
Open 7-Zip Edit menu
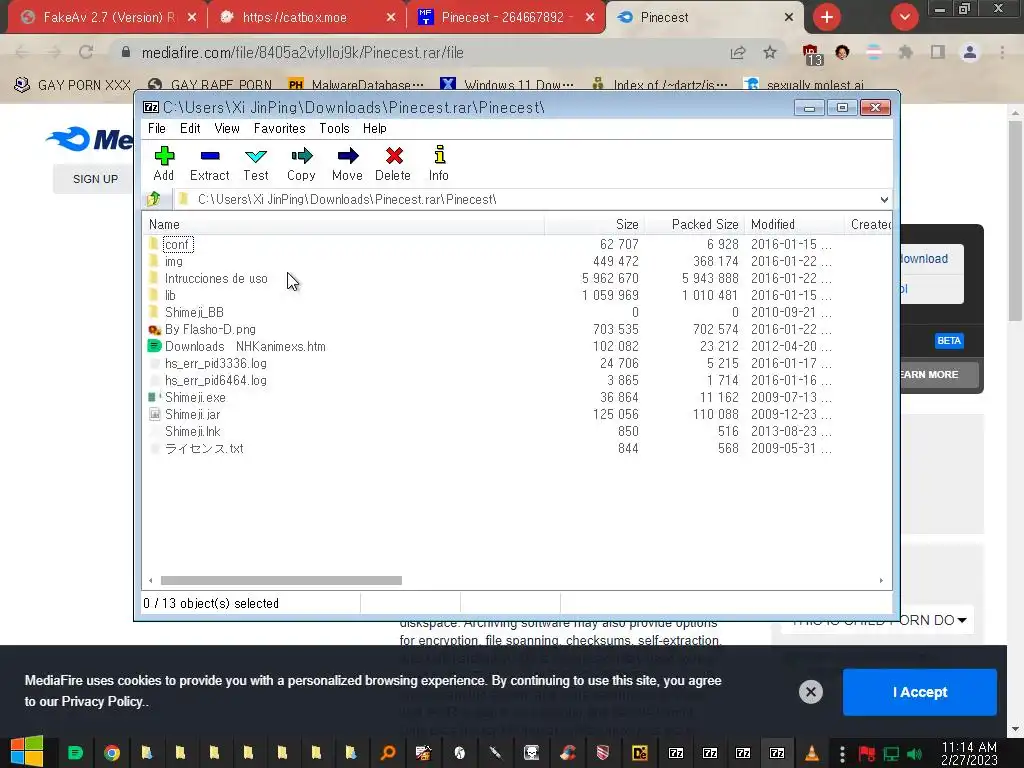point(190,129)
